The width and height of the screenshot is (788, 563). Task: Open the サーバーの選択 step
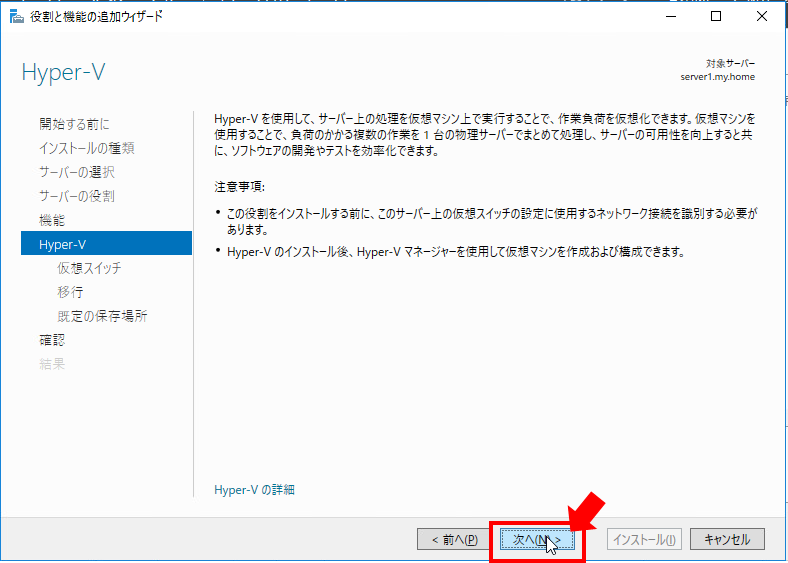click(x=77, y=172)
